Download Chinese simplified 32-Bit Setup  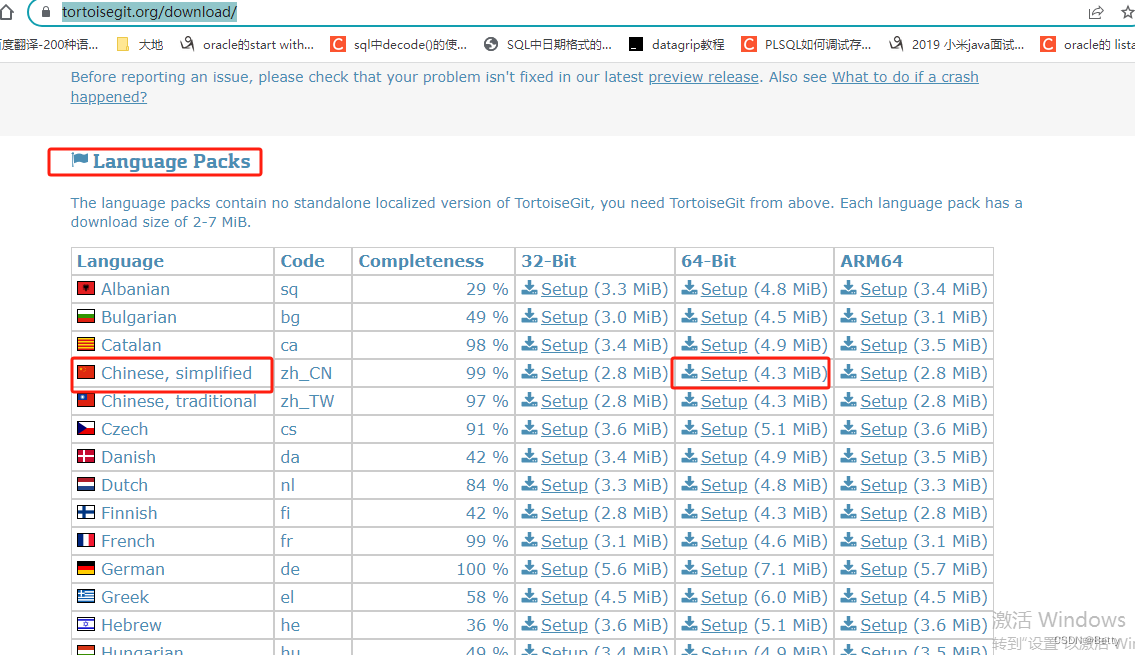click(x=564, y=373)
